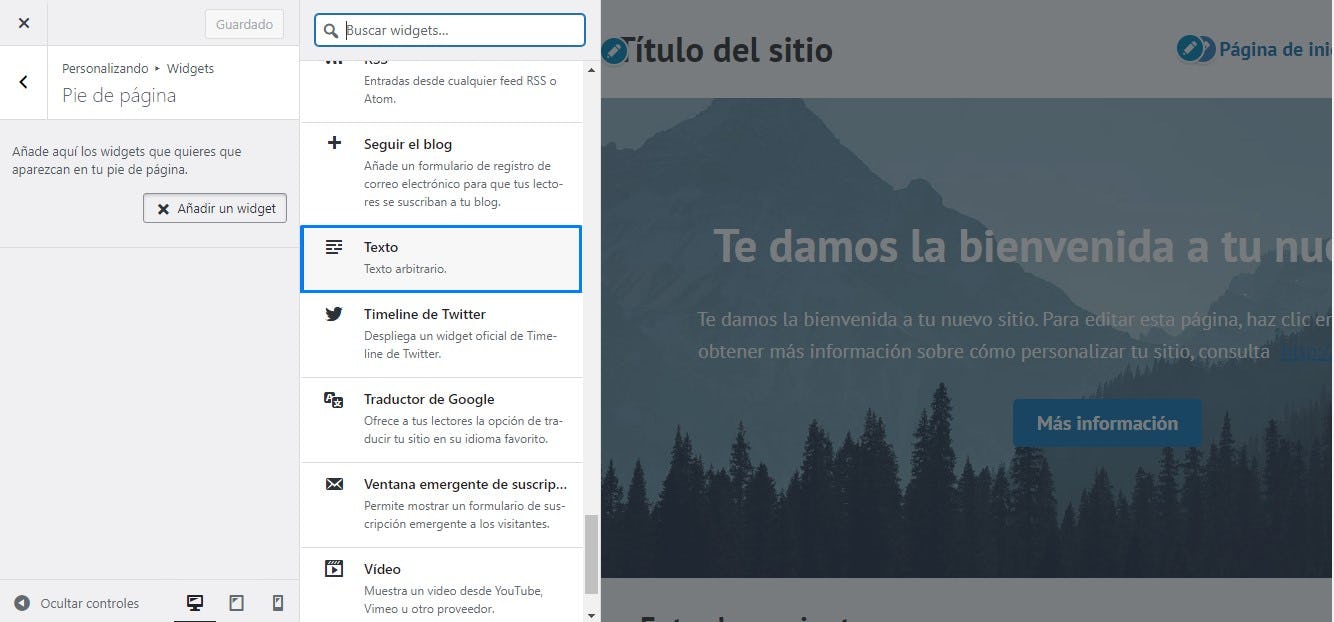Click the Guardado button
Image resolution: width=1334 pixels, height=622 pixels.
pos(244,24)
